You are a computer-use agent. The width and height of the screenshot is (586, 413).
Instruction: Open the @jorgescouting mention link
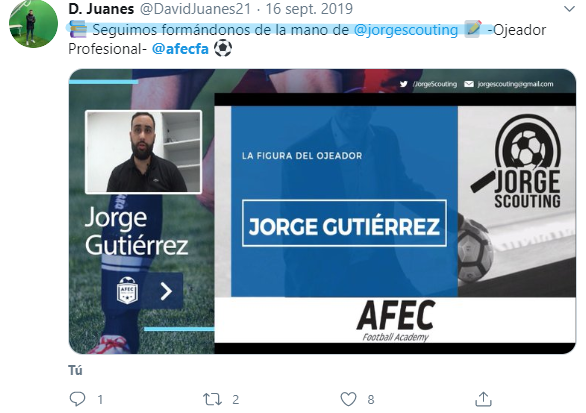click(405, 30)
